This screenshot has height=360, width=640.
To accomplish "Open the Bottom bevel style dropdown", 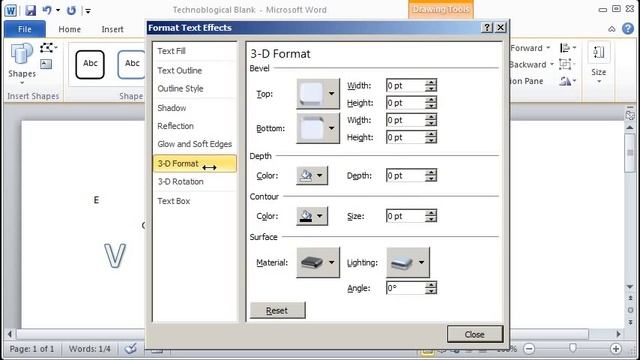I will (x=318, y=128).
